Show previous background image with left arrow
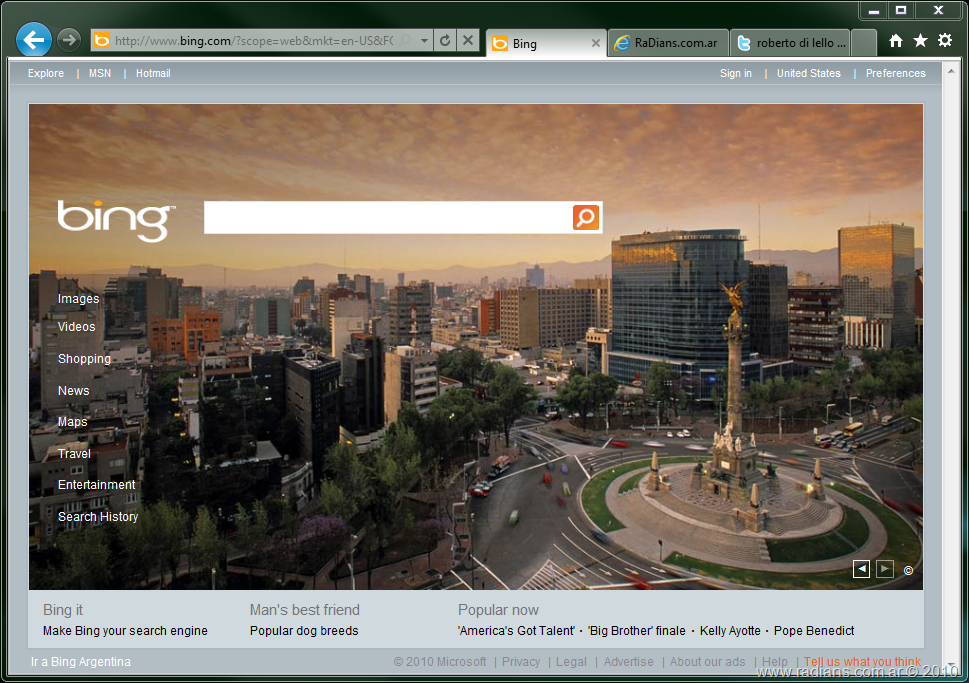The image size is (969, 683). click(861, 569)
